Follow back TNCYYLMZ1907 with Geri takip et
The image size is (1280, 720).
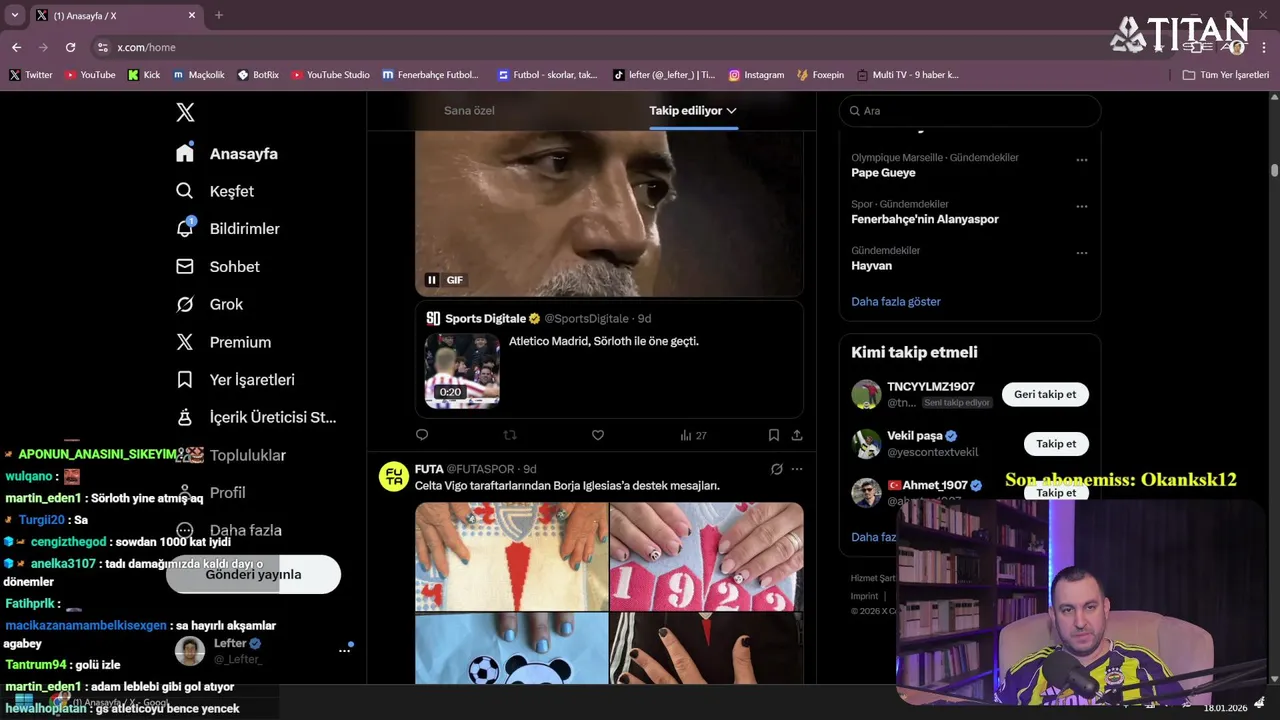[x=1045, y=394]
